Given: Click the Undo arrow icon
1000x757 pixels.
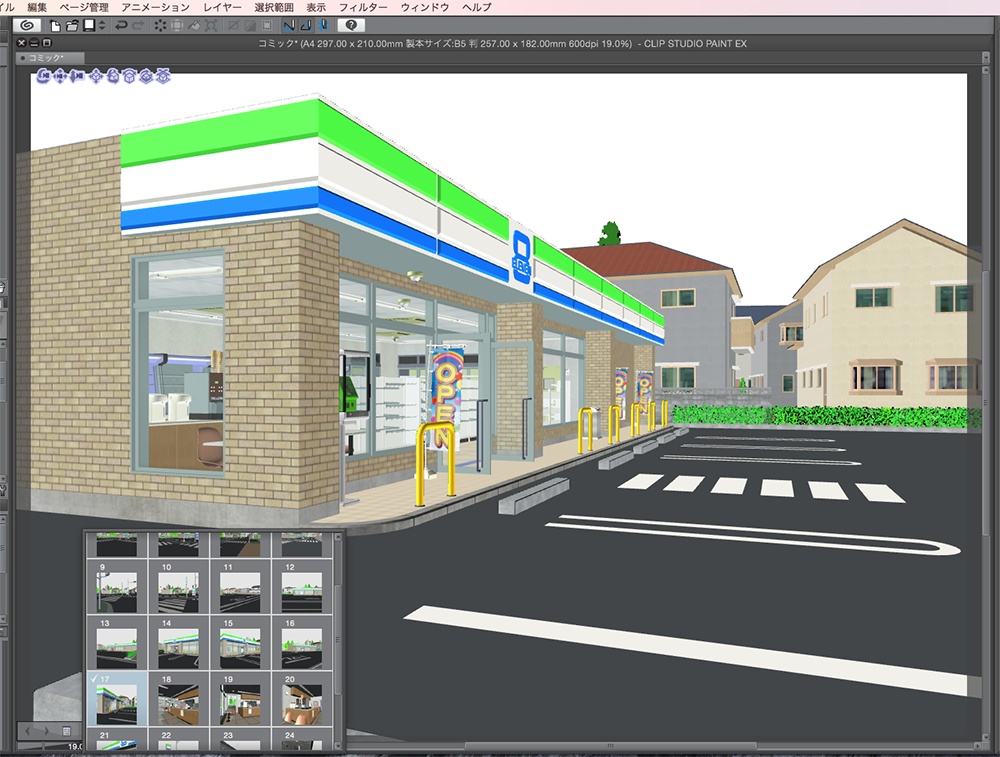Looking at the screenshot, I should [121, 26].
